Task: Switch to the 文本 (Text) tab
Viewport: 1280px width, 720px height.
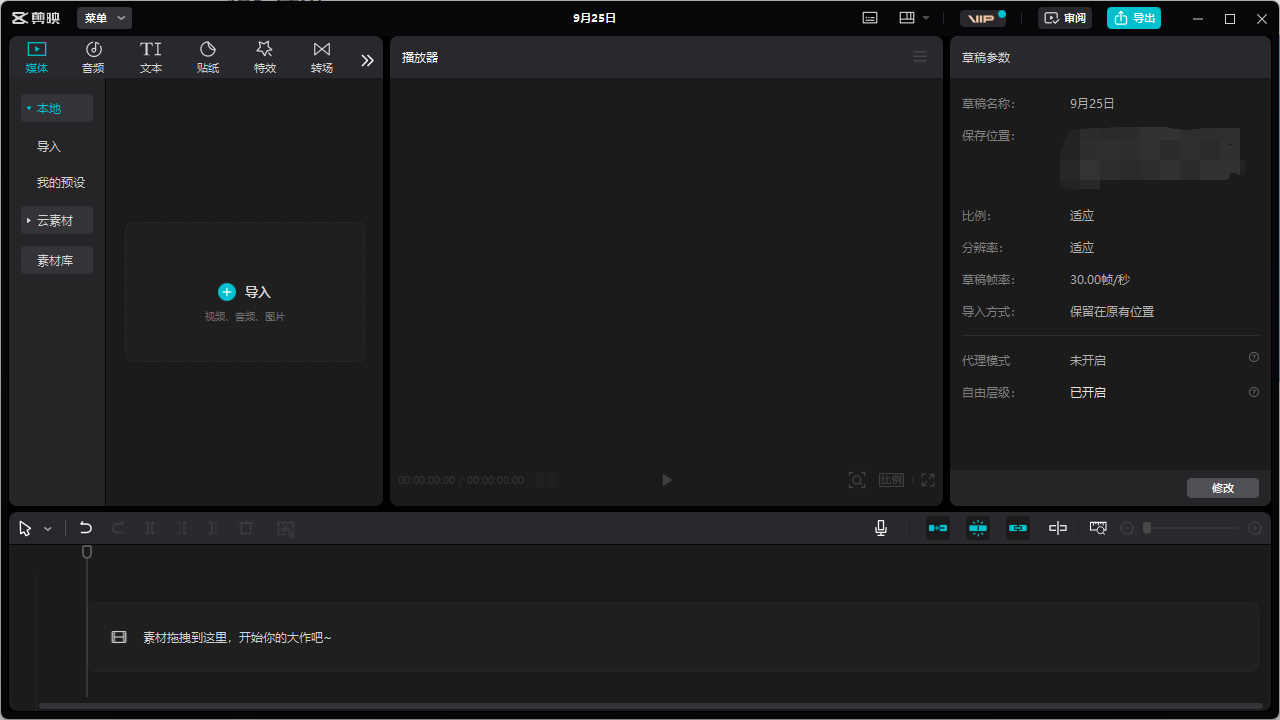Action: tap(151, 57)
